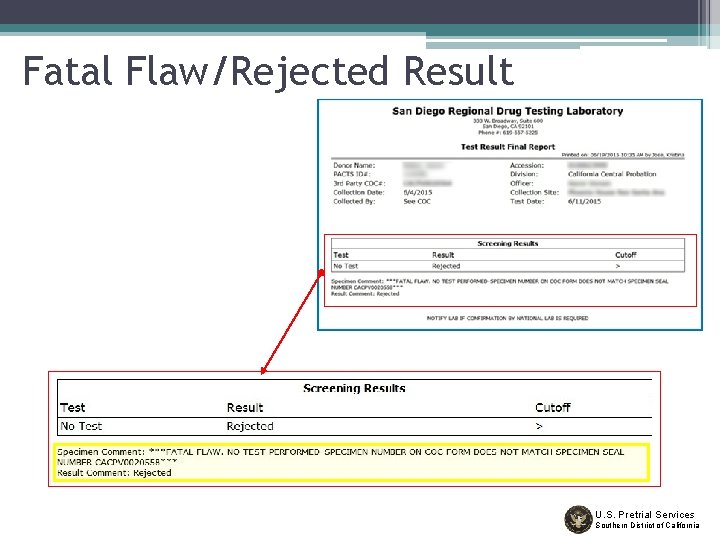Select No Test cell in enlarged table
Screen dimensions: 720x540
81,426
